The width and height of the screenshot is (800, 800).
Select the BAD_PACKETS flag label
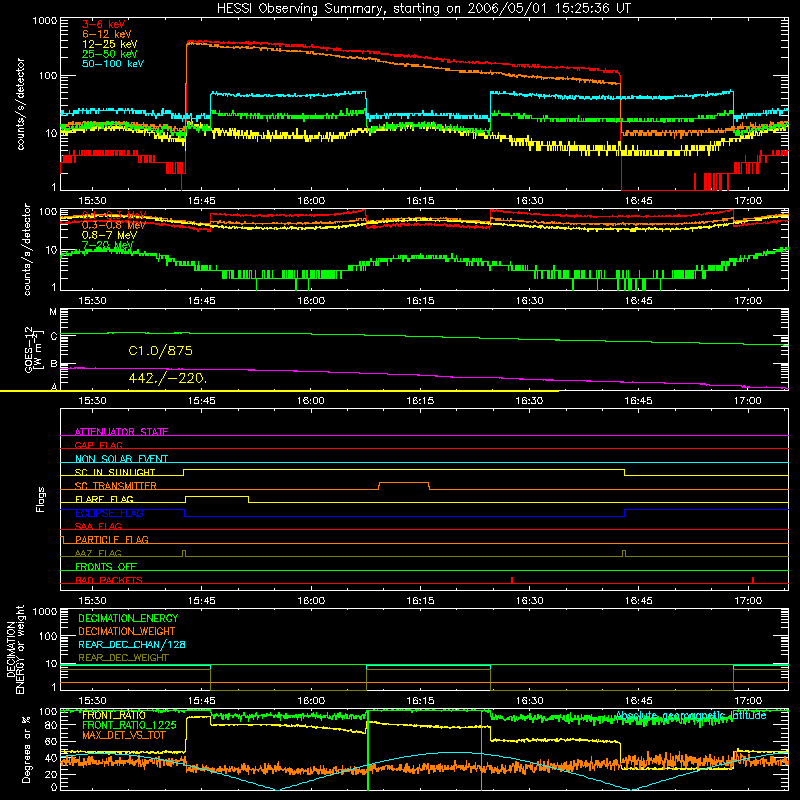pos(109,580)
